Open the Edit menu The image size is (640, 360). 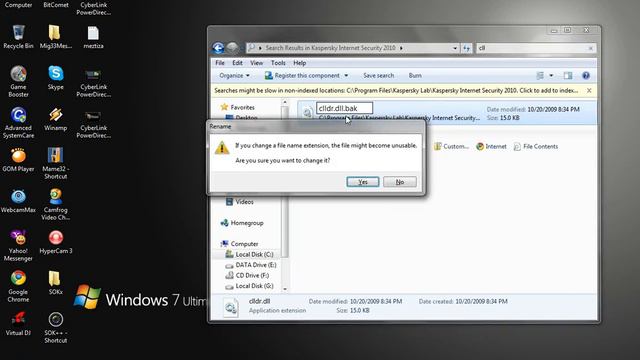(x=237, y=63)
